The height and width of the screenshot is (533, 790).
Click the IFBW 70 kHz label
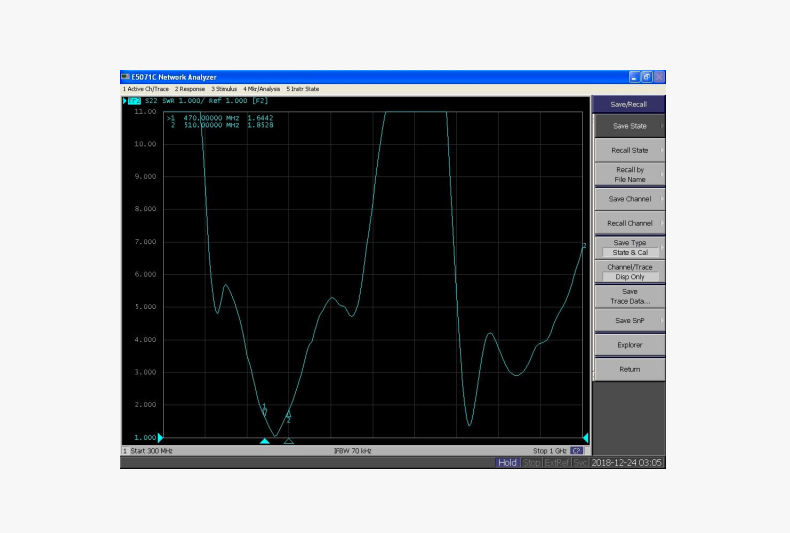(353, 451)
